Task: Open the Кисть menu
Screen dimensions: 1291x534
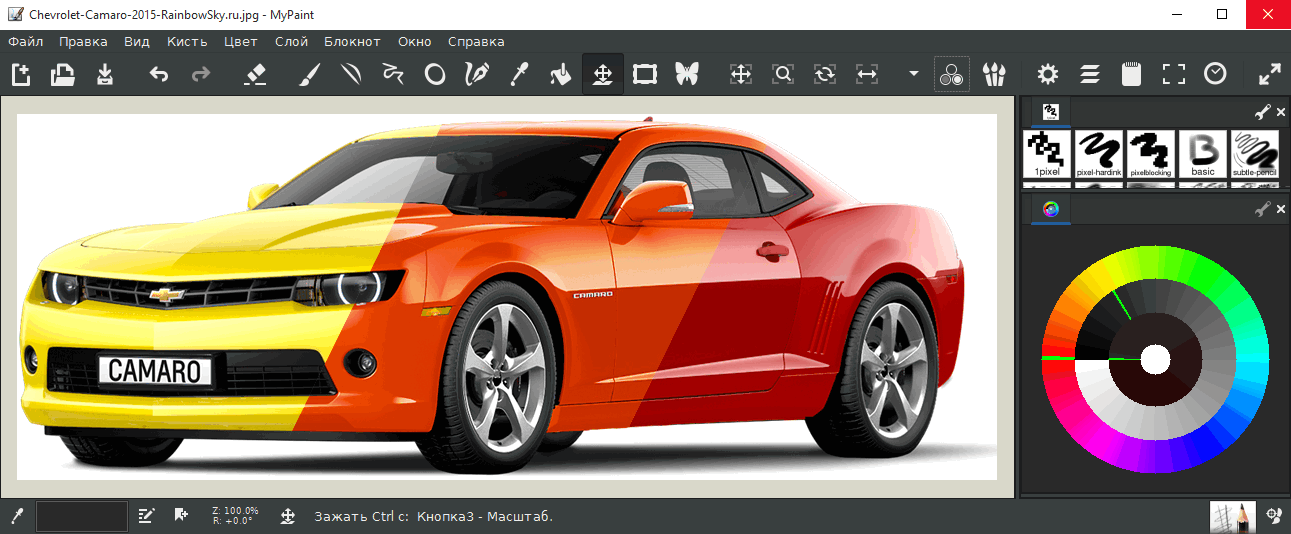Action: tap(187, 41)
